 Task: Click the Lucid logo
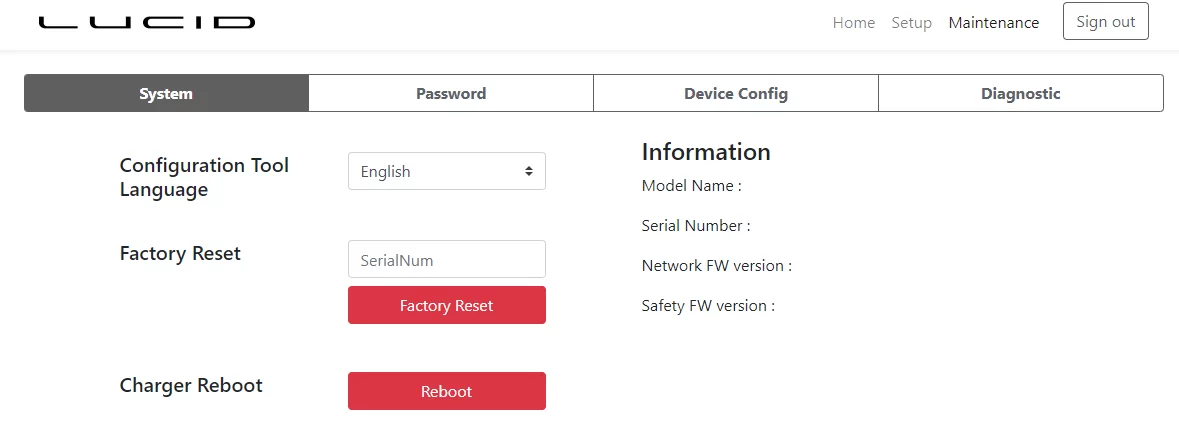click(147, 23)
